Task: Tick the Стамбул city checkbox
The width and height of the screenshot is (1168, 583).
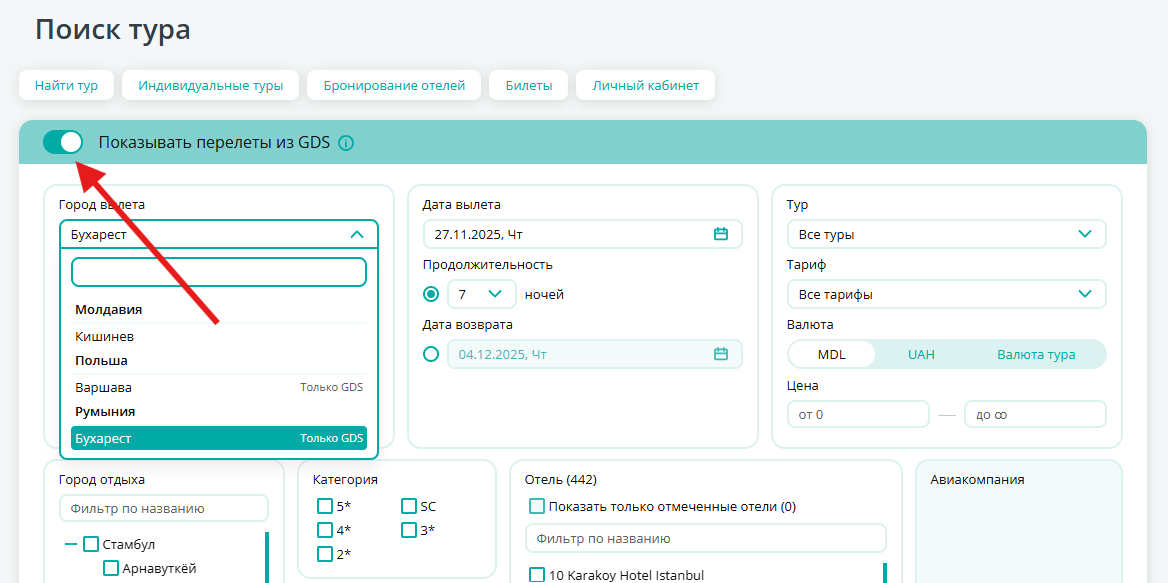Action: pos(91,545)
